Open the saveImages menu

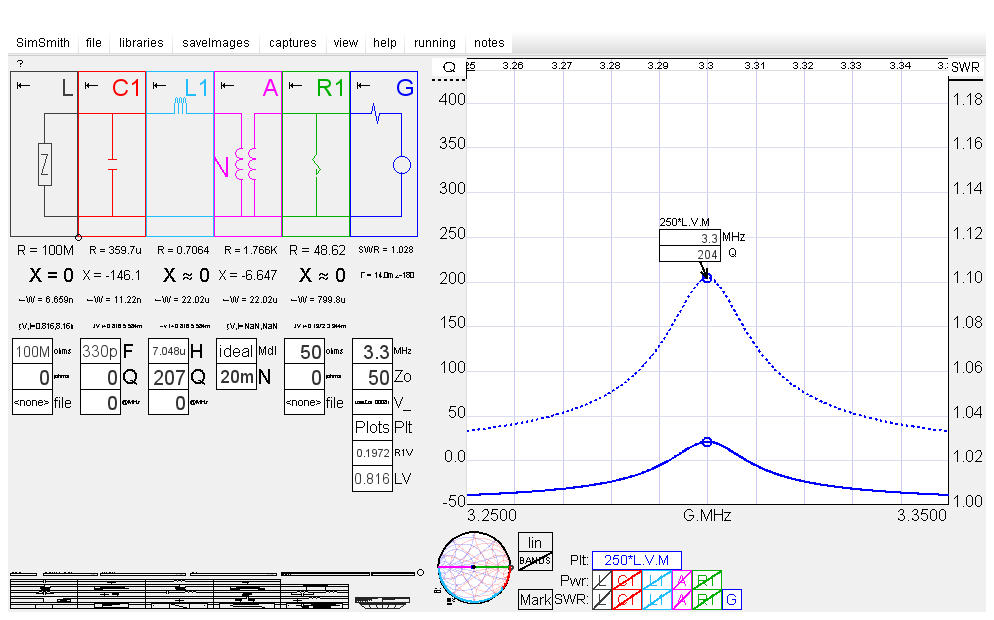point(216,42)
